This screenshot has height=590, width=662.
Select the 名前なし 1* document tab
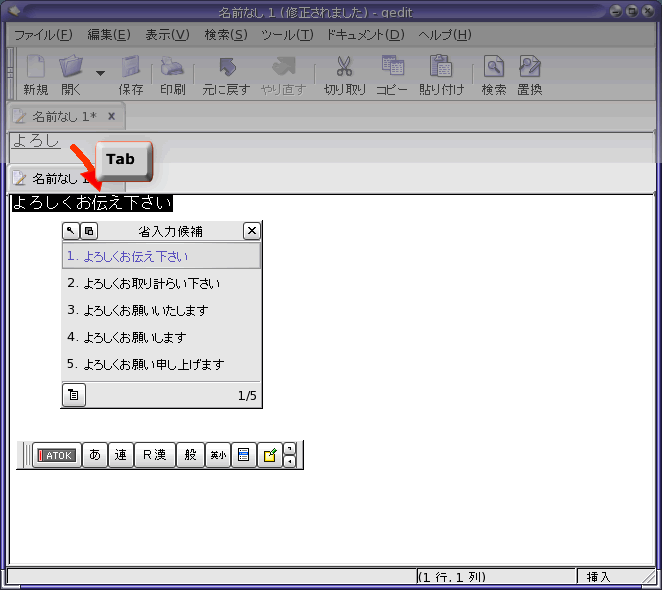(x=64, y=116)
